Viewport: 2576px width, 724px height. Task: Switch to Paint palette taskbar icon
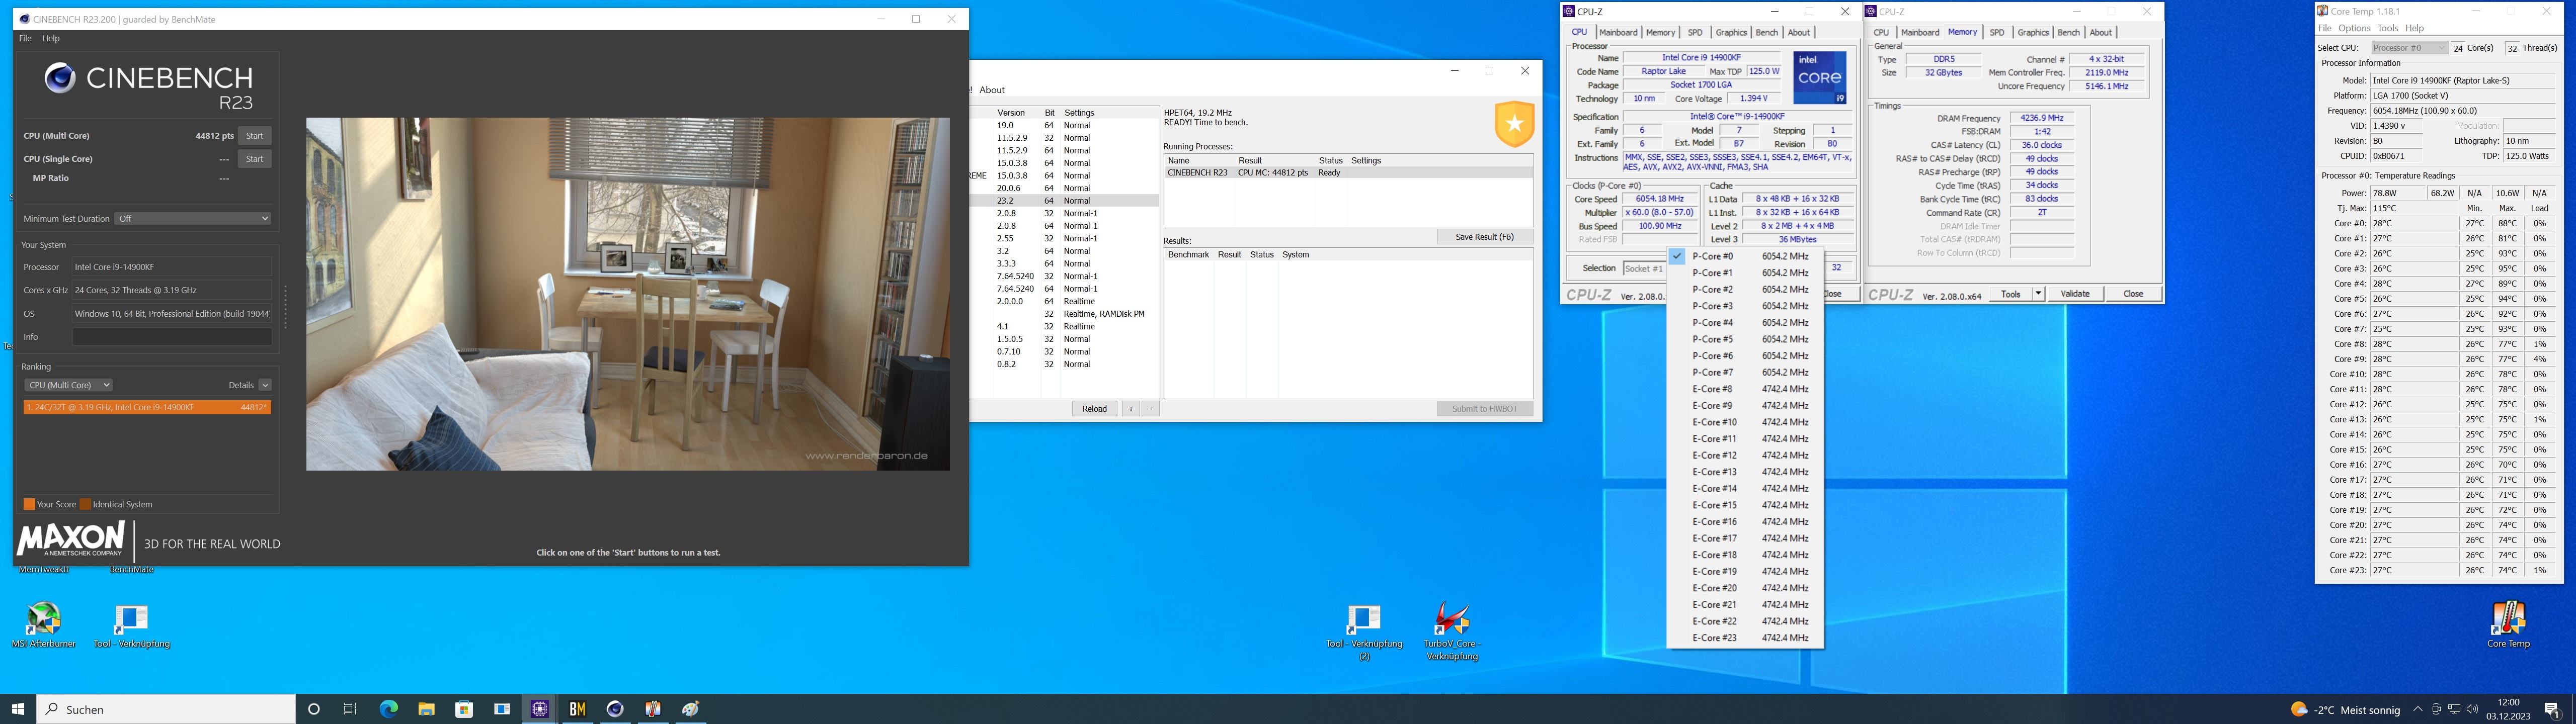pos(691,709)
